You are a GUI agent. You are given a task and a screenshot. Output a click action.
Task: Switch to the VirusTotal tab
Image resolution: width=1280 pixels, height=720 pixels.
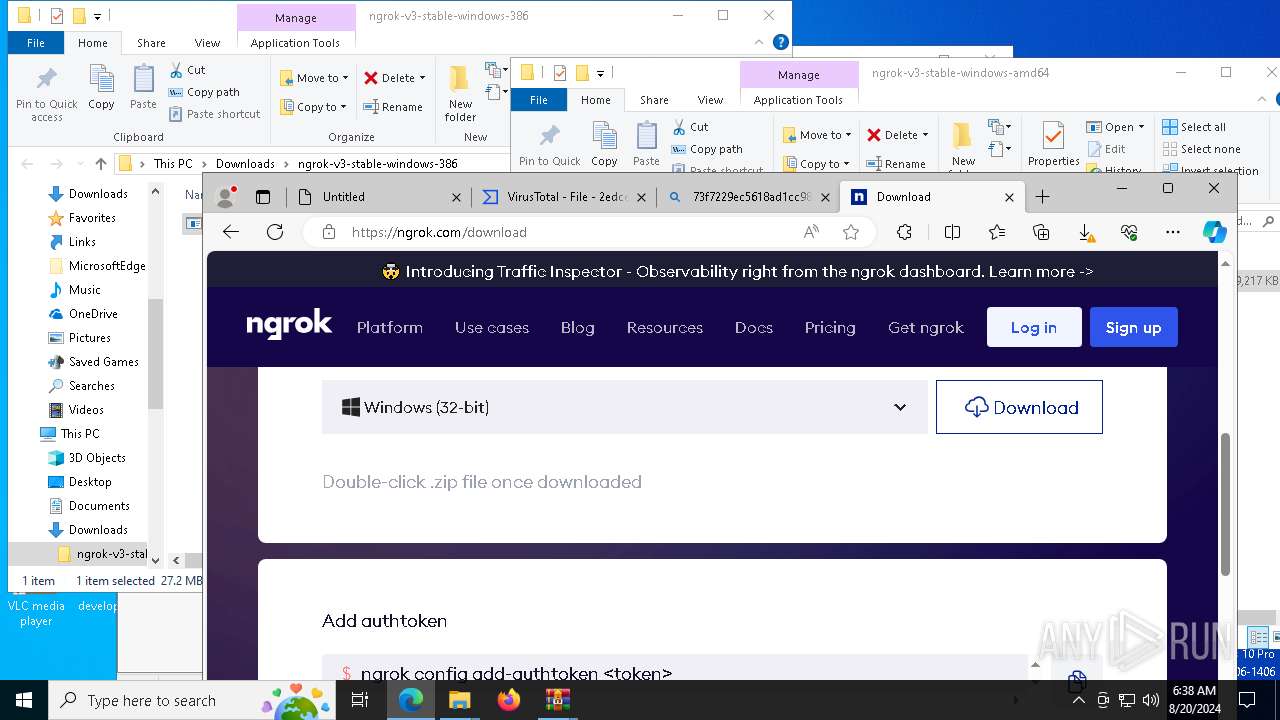click(563, 197)
